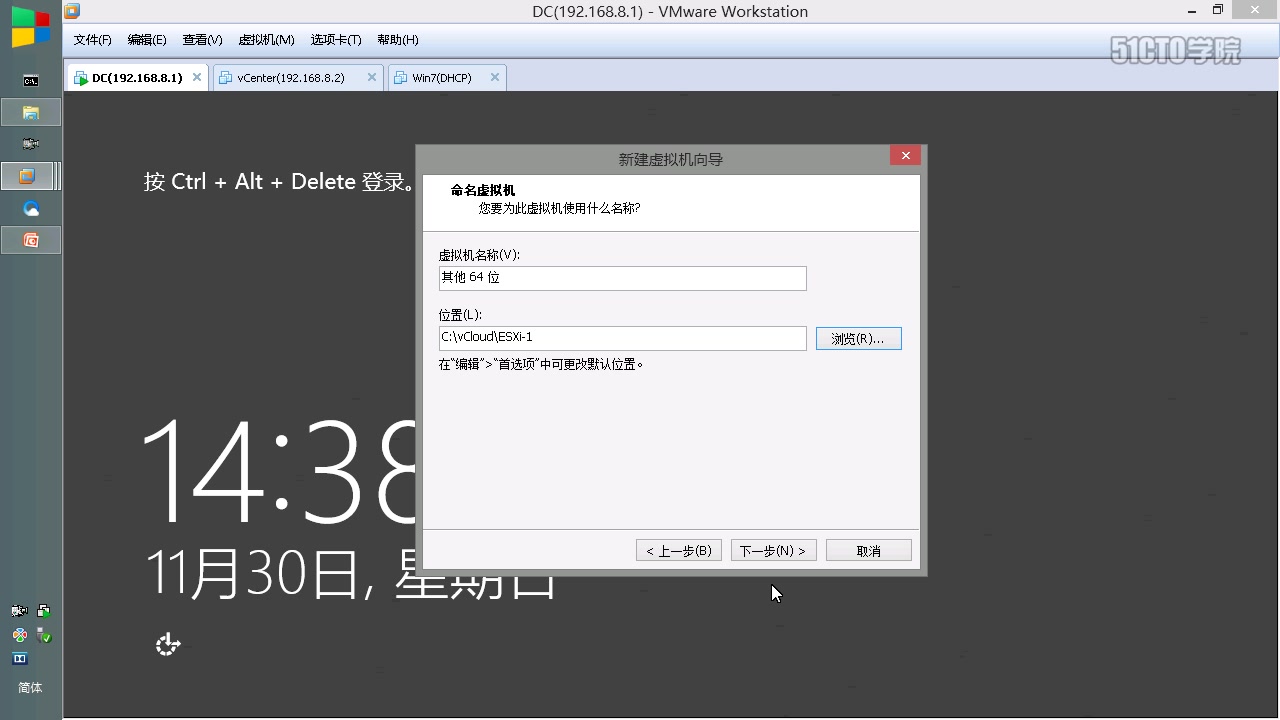Click the < 上一步(B) back button
The image size is (1280, 720).
[679, 551]
